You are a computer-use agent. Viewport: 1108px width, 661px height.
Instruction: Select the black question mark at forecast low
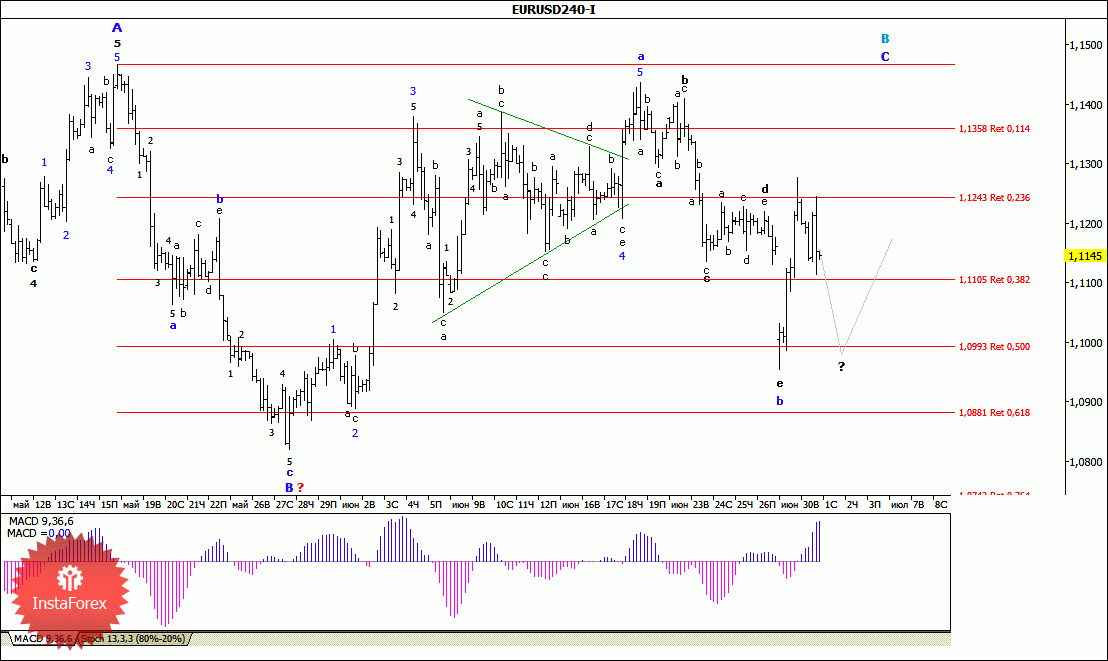tap(841, 367)
